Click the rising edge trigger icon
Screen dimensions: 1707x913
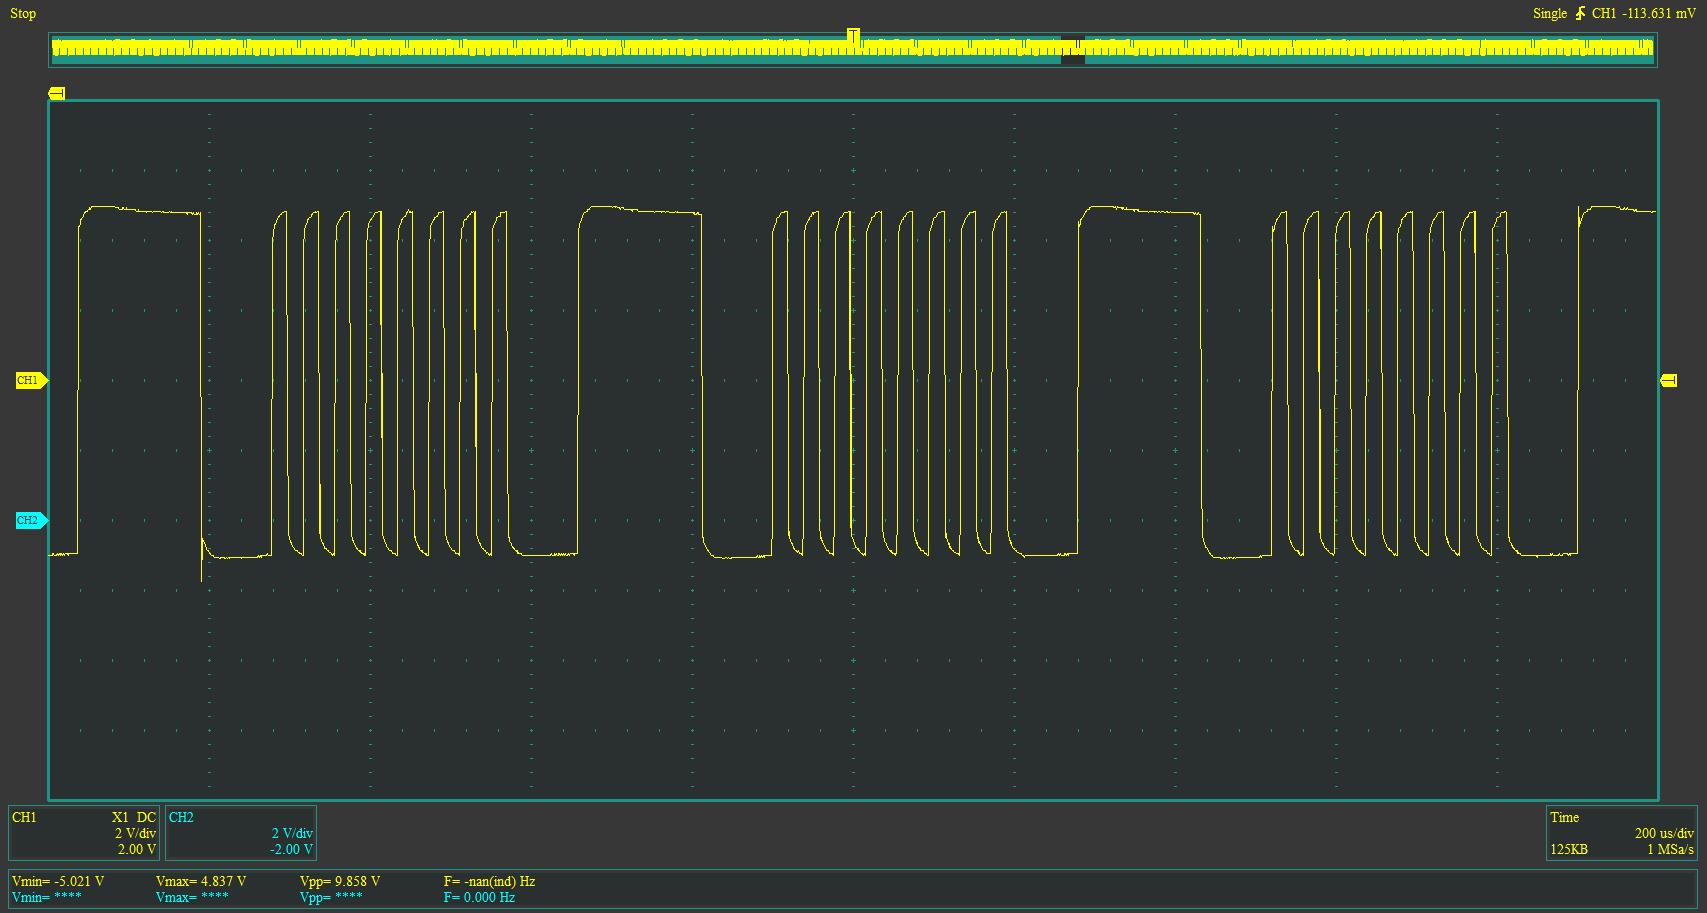coord(1580,14)
